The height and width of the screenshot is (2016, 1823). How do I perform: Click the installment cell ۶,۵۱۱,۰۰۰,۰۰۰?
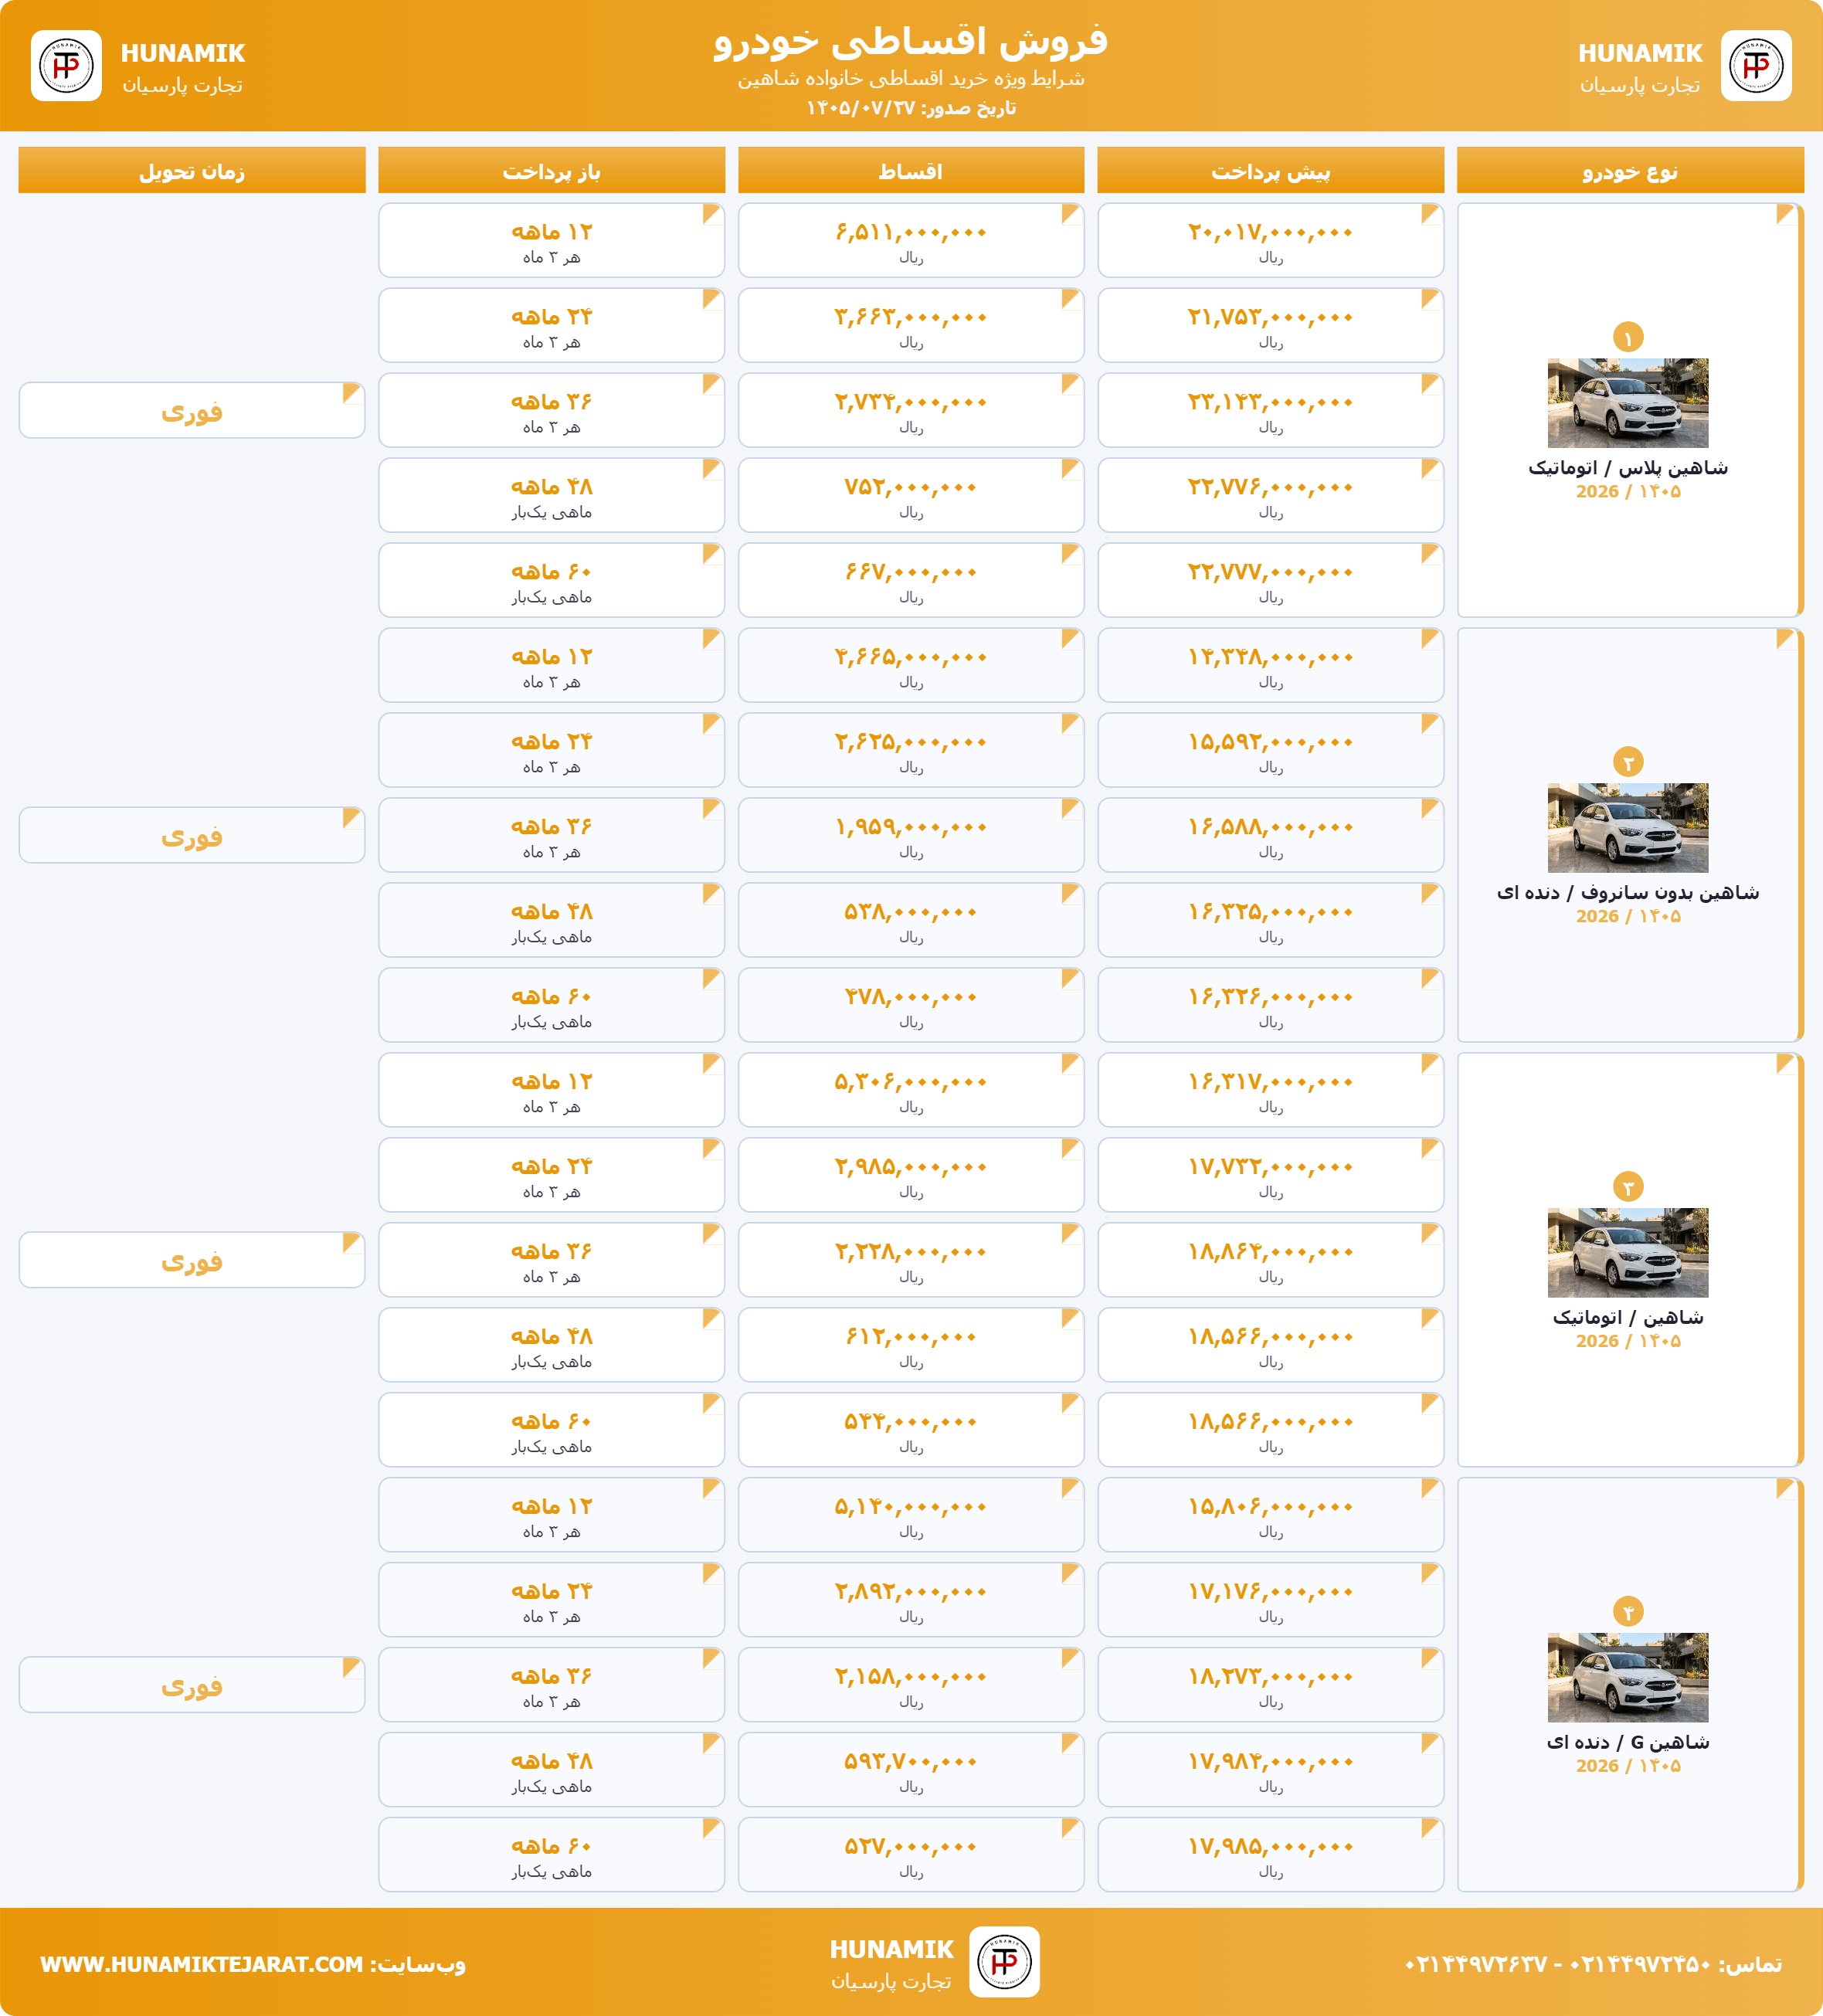(x=911, y=241)
